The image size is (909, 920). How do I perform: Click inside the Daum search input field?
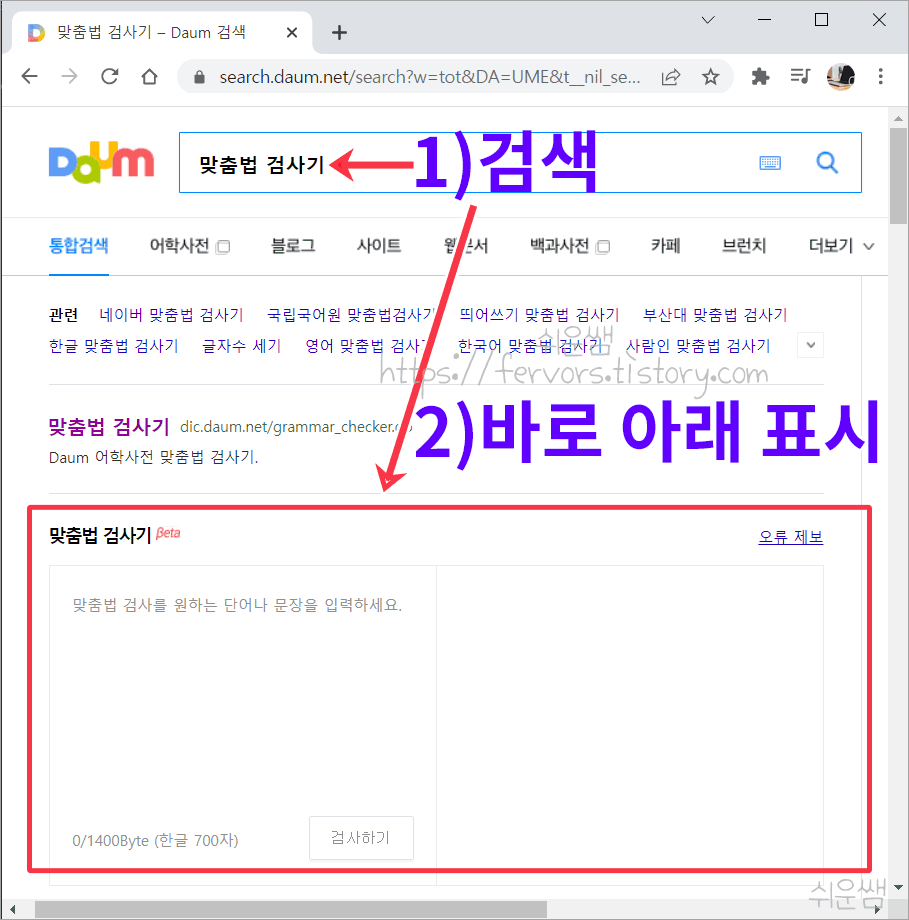(520, 163)
